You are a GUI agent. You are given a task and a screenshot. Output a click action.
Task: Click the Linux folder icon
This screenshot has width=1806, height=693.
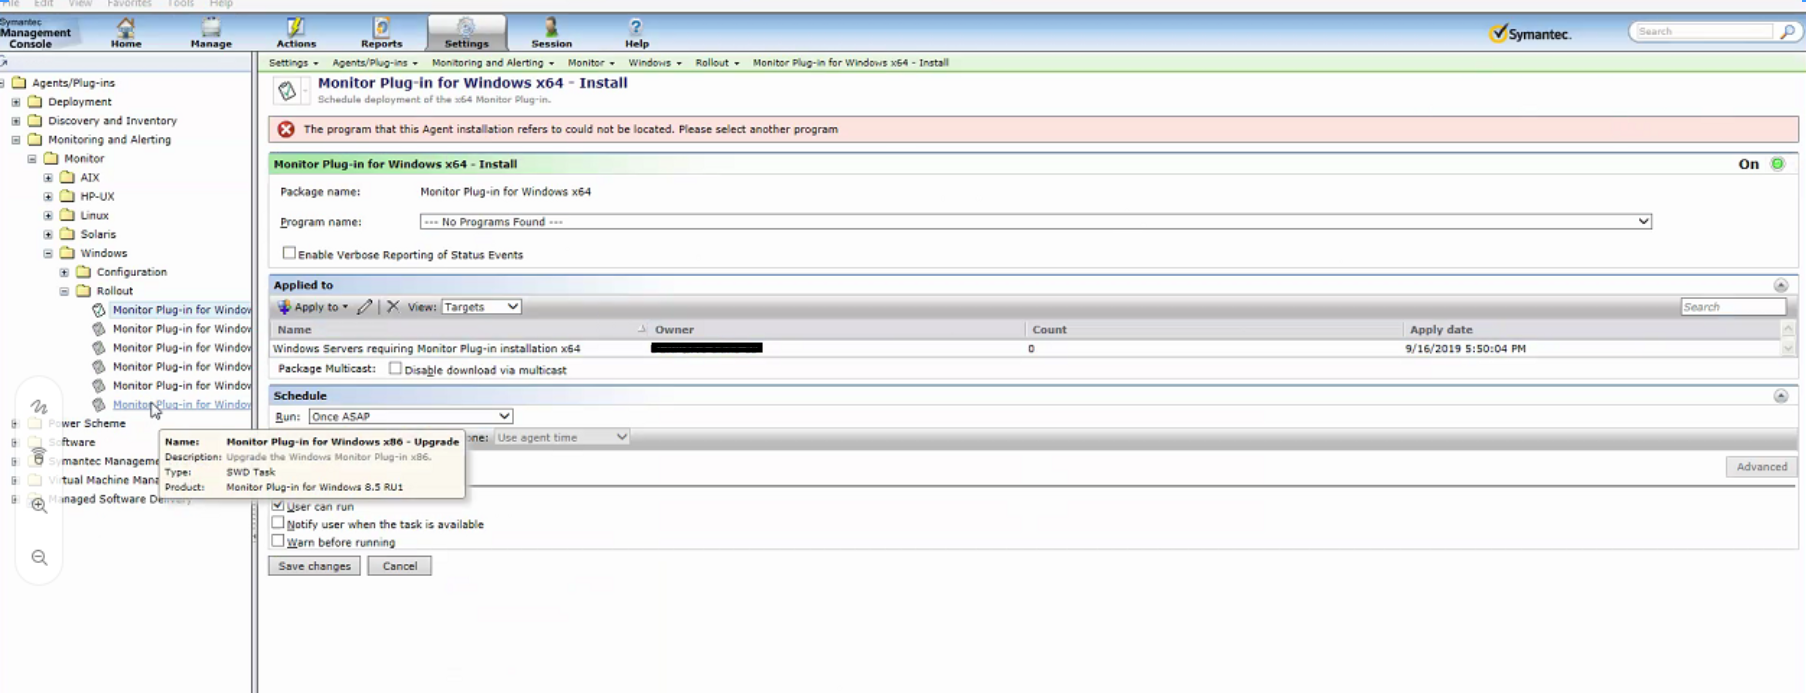click(67, 215)
